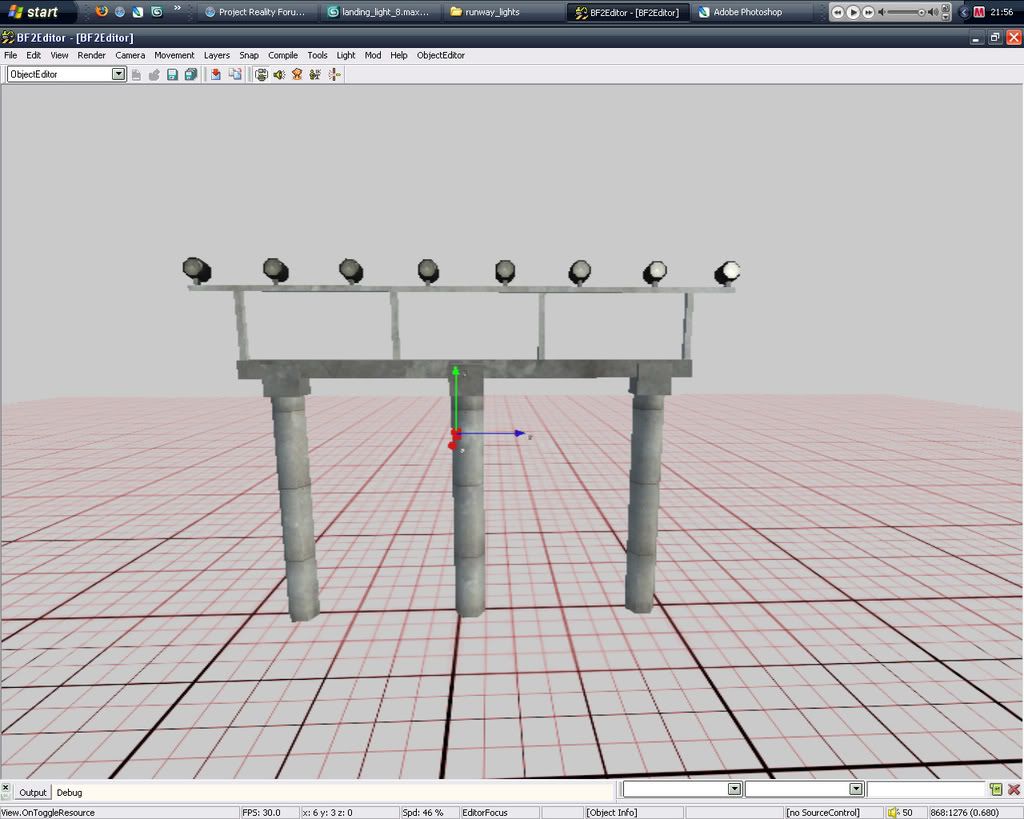Open the ObjectEditor mode dropdown
Viewport: 1024px width, 819px height.
119,74
